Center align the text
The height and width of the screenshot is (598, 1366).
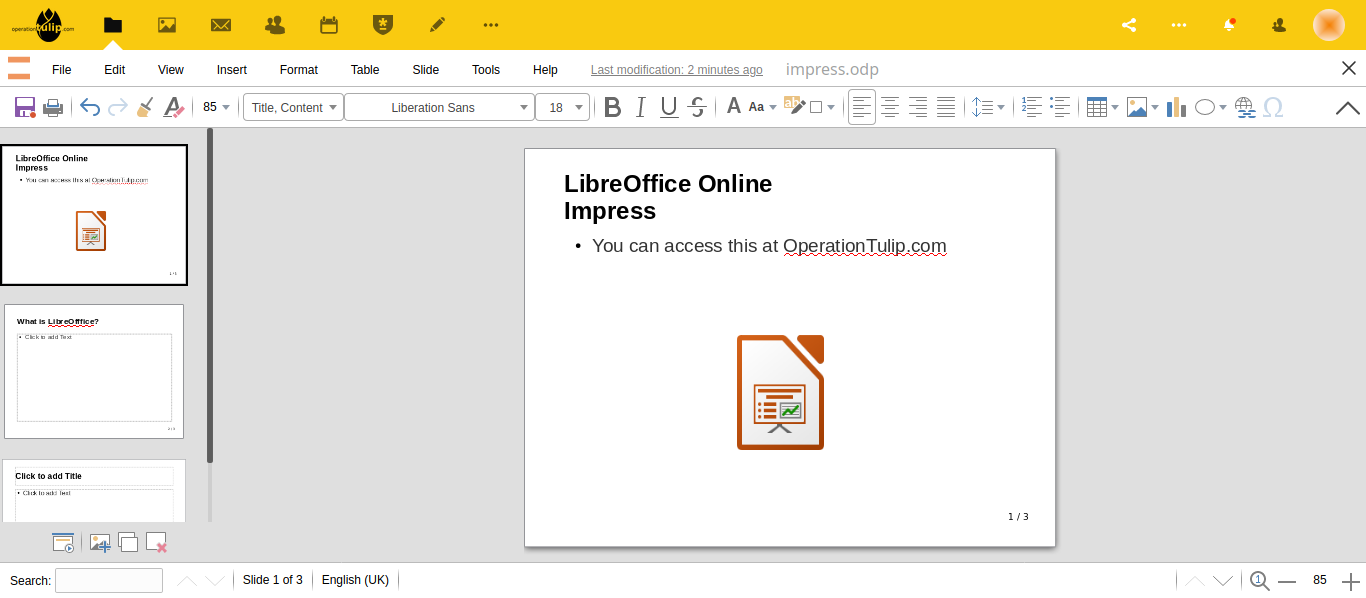pyautogui.click(x=890, y=107)
